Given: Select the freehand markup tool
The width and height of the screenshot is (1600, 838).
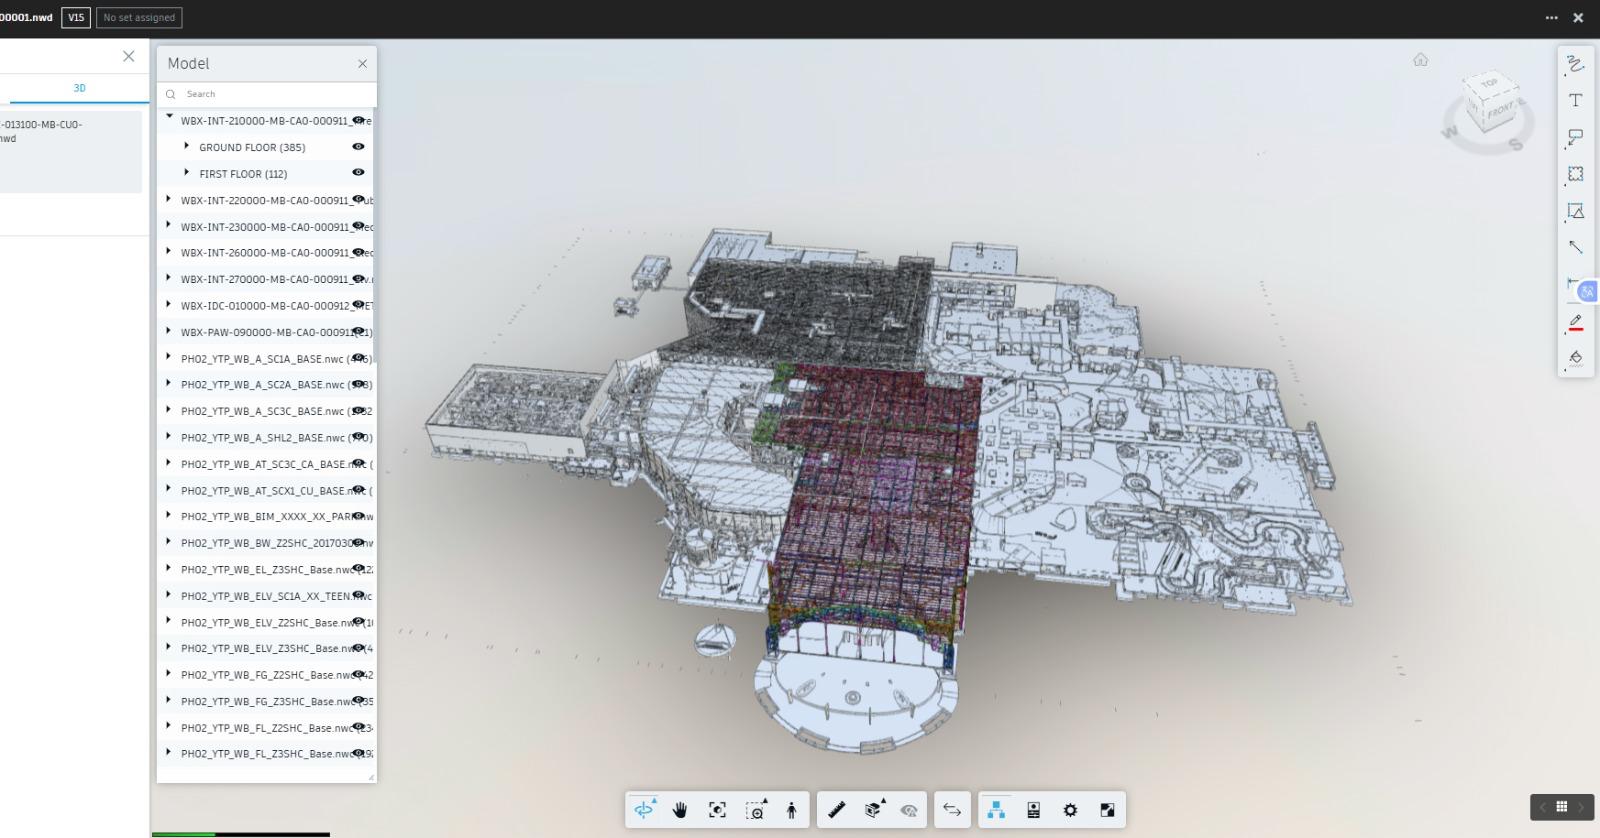Looking at the screenshot, I should pyautogui.click(x=1575, y=64).
